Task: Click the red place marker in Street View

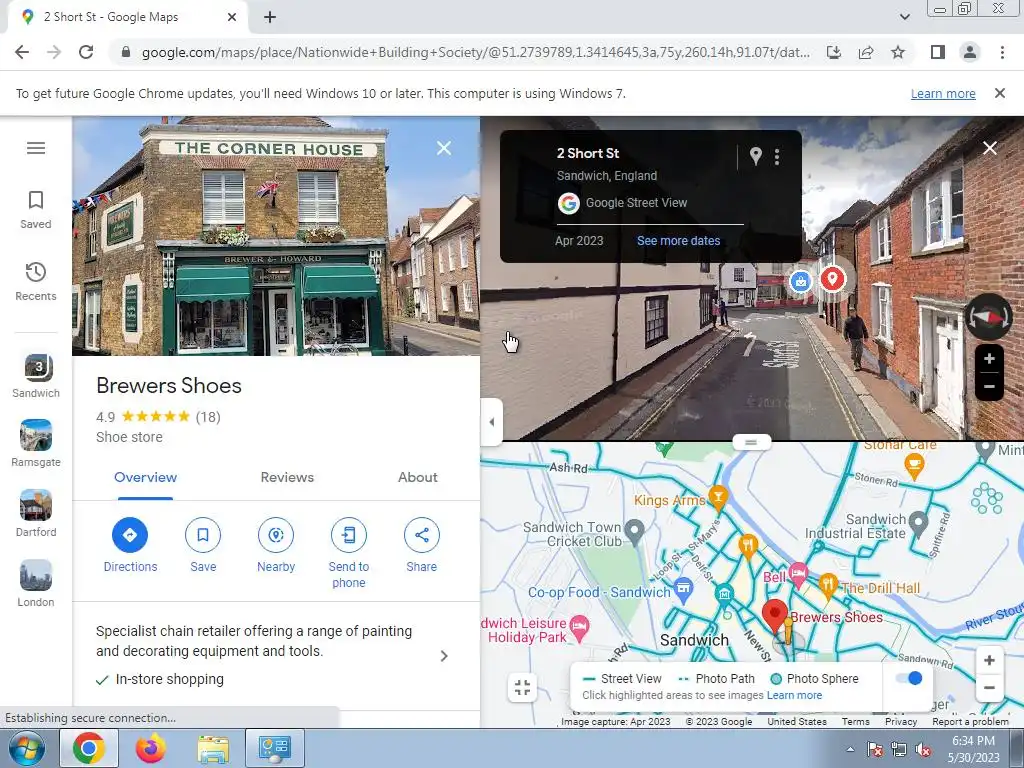Action: 832,279
